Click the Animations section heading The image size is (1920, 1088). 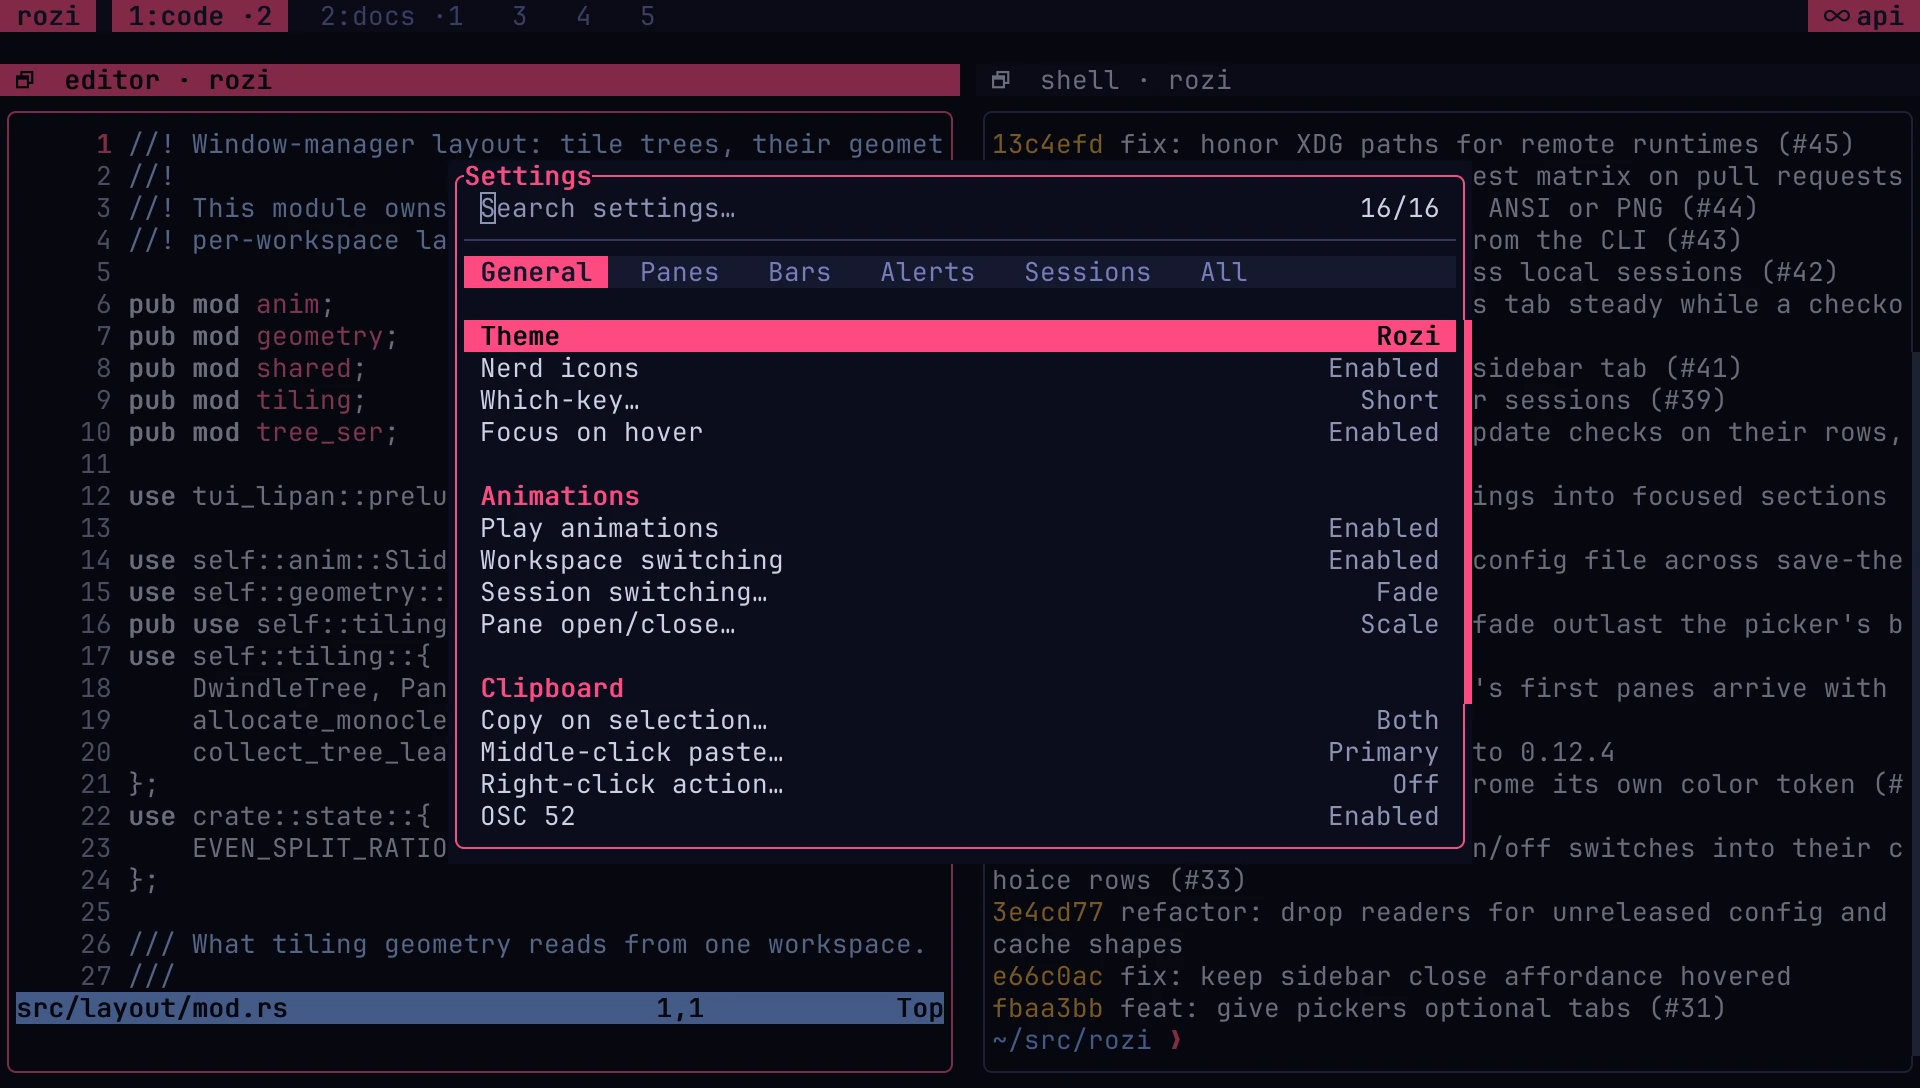click(560, 496)
